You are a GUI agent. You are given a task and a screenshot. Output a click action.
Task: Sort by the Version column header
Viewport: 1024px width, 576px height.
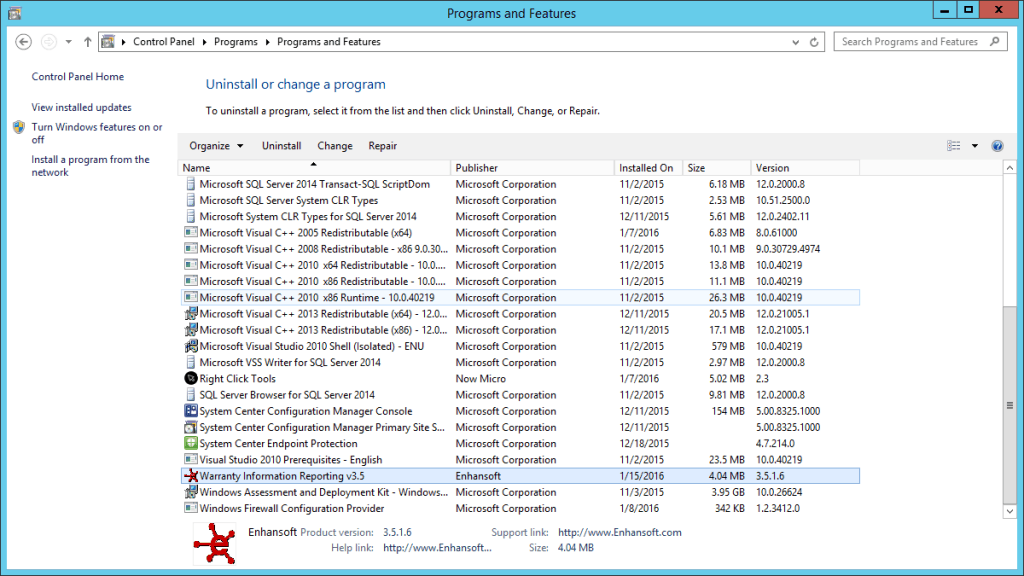click(805, 168)
